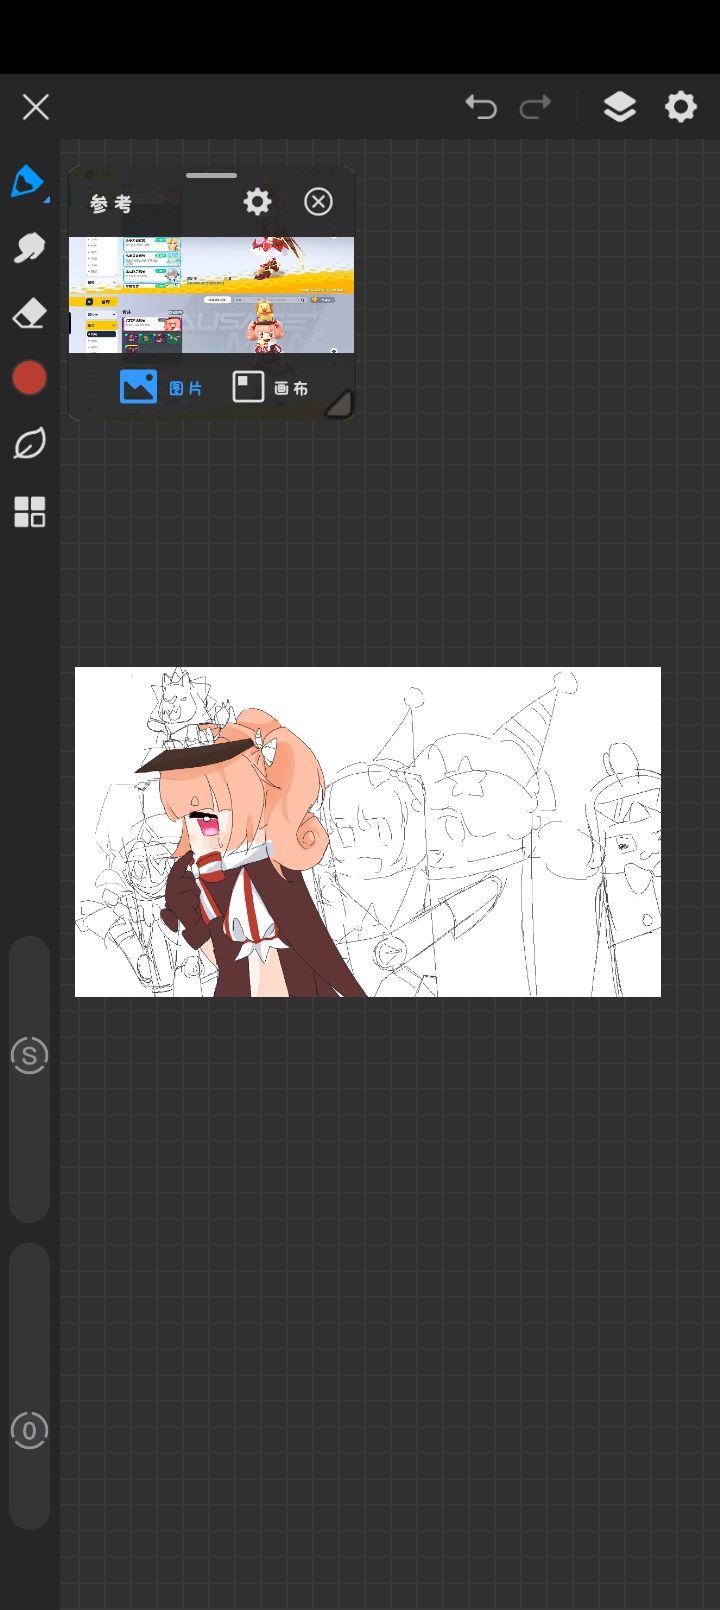Screen dimensions: 720x1610
Task: Click the reference panel top drag handle
Action: tap(211, 176)
